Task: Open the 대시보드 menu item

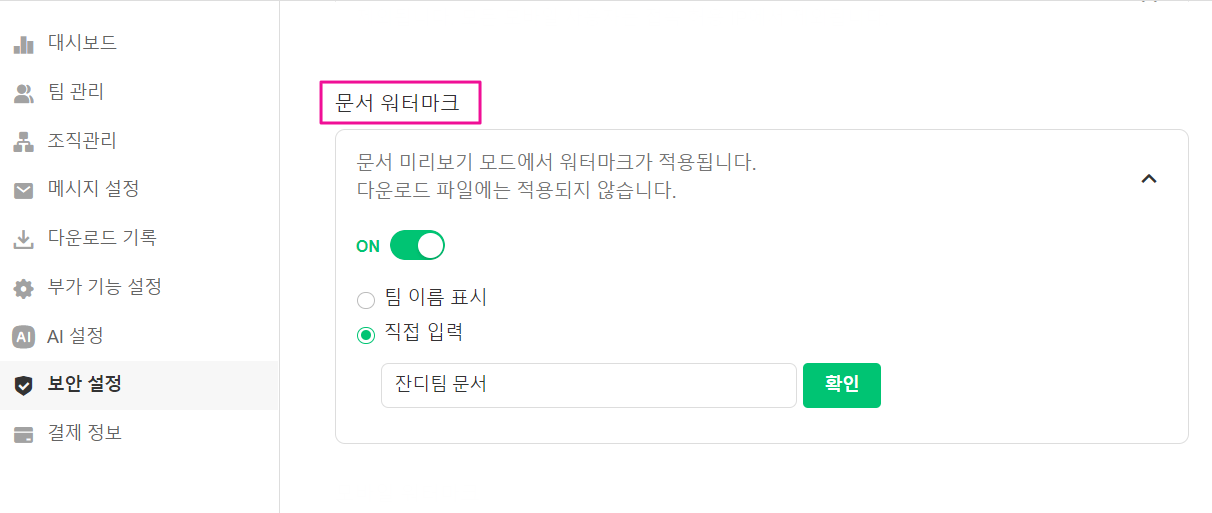Action: point(82,43)
